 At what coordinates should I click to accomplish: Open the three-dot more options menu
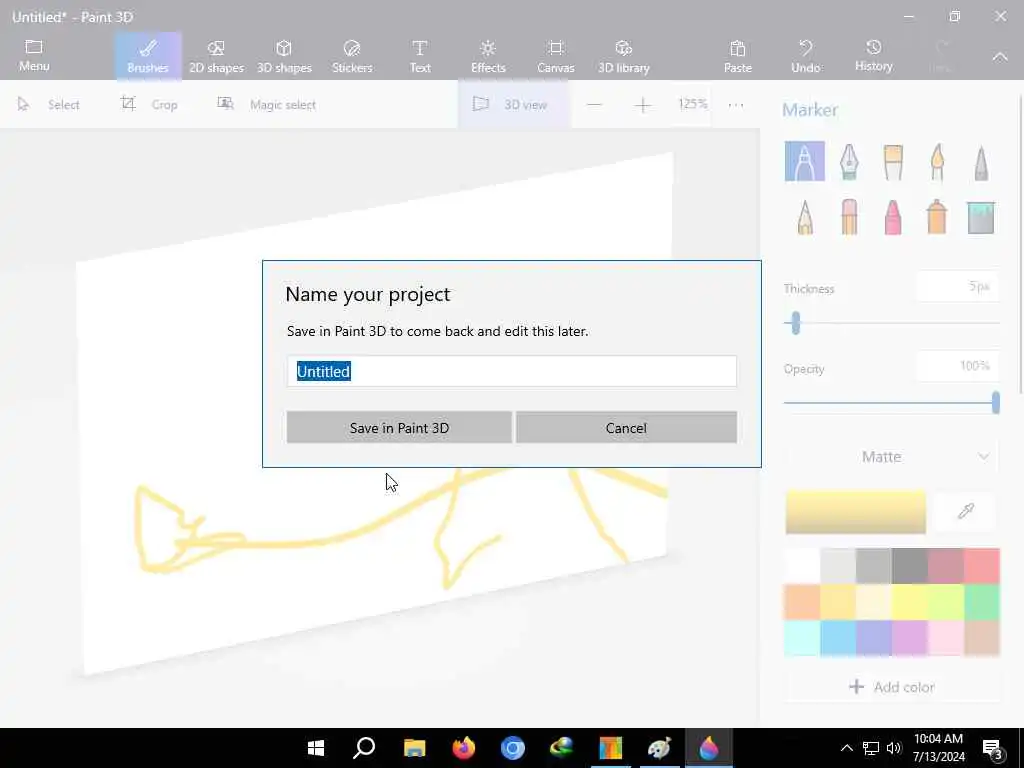click(736, 104)
